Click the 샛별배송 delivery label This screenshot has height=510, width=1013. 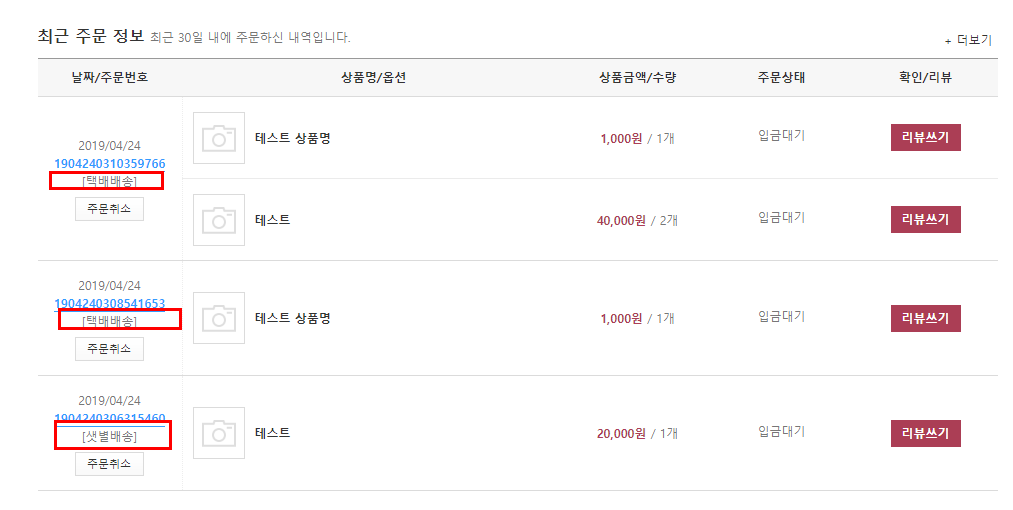coord(110,437)
